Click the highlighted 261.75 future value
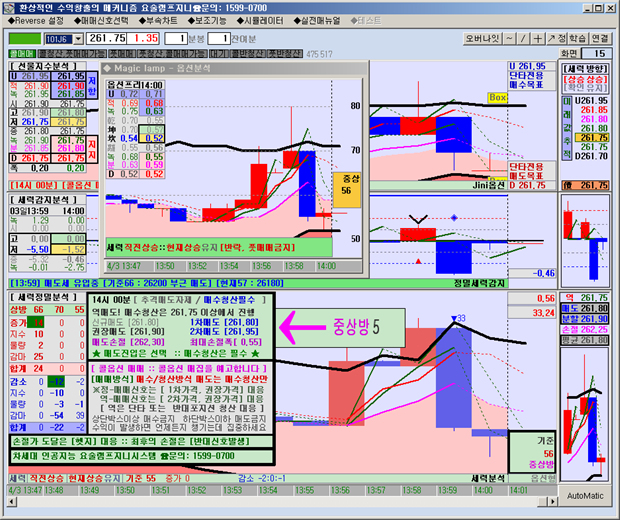 click(x=592, y=137)
